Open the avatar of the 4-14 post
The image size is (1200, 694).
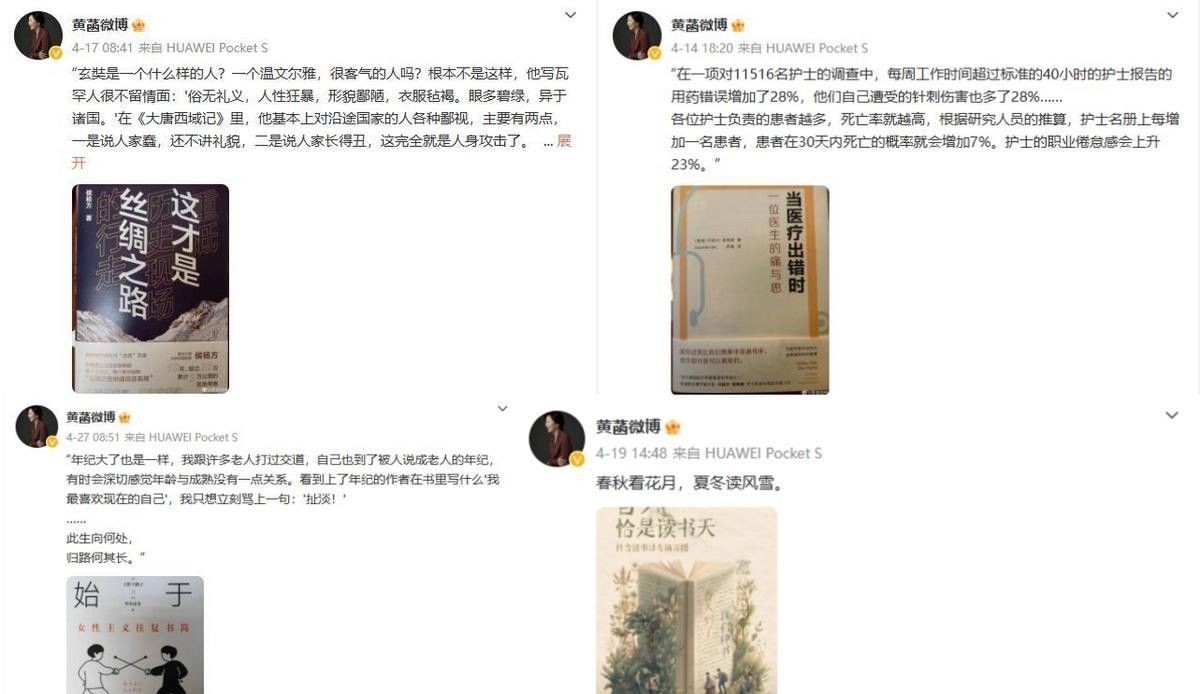pyautogui.click(x=637, y=36)
